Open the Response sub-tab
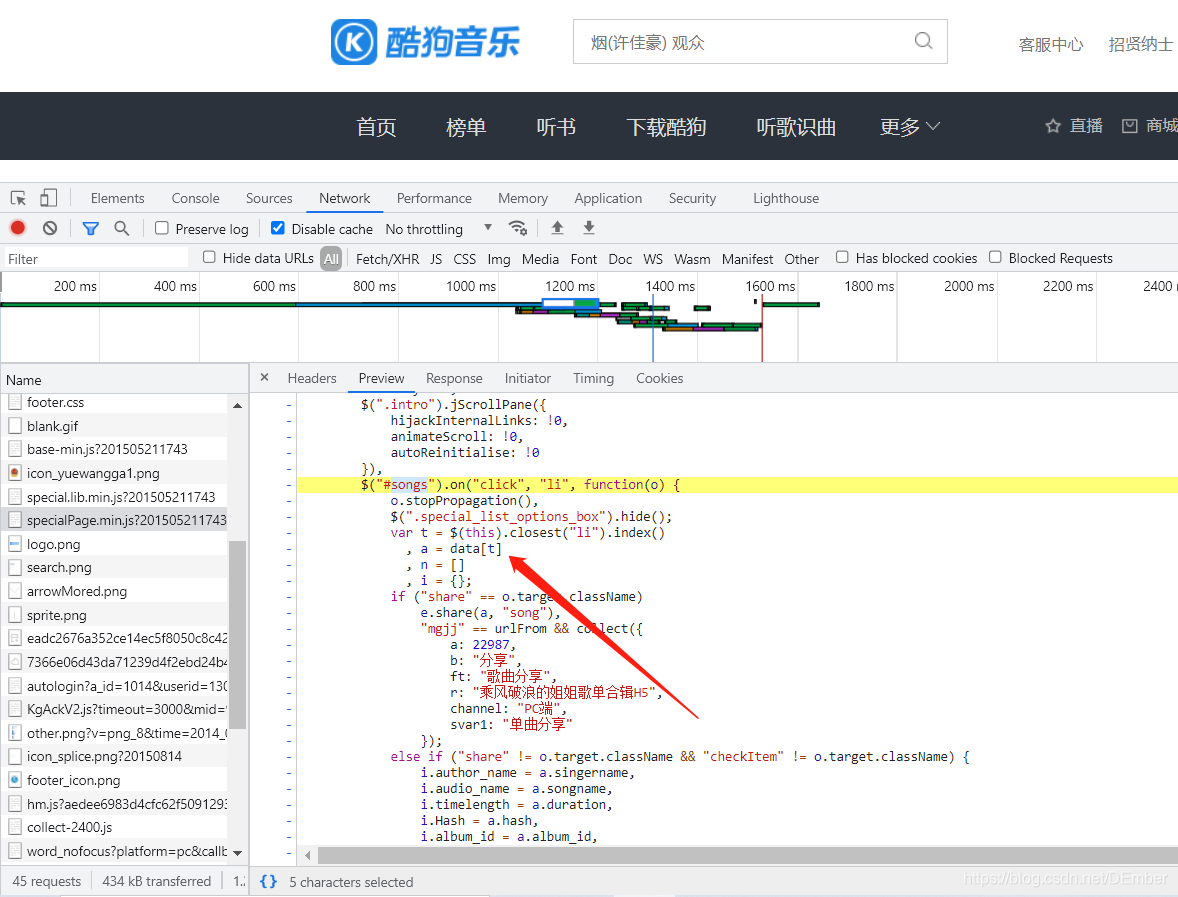The width and height of the screenshot is (1178, 897). click(x=454, y=378)
